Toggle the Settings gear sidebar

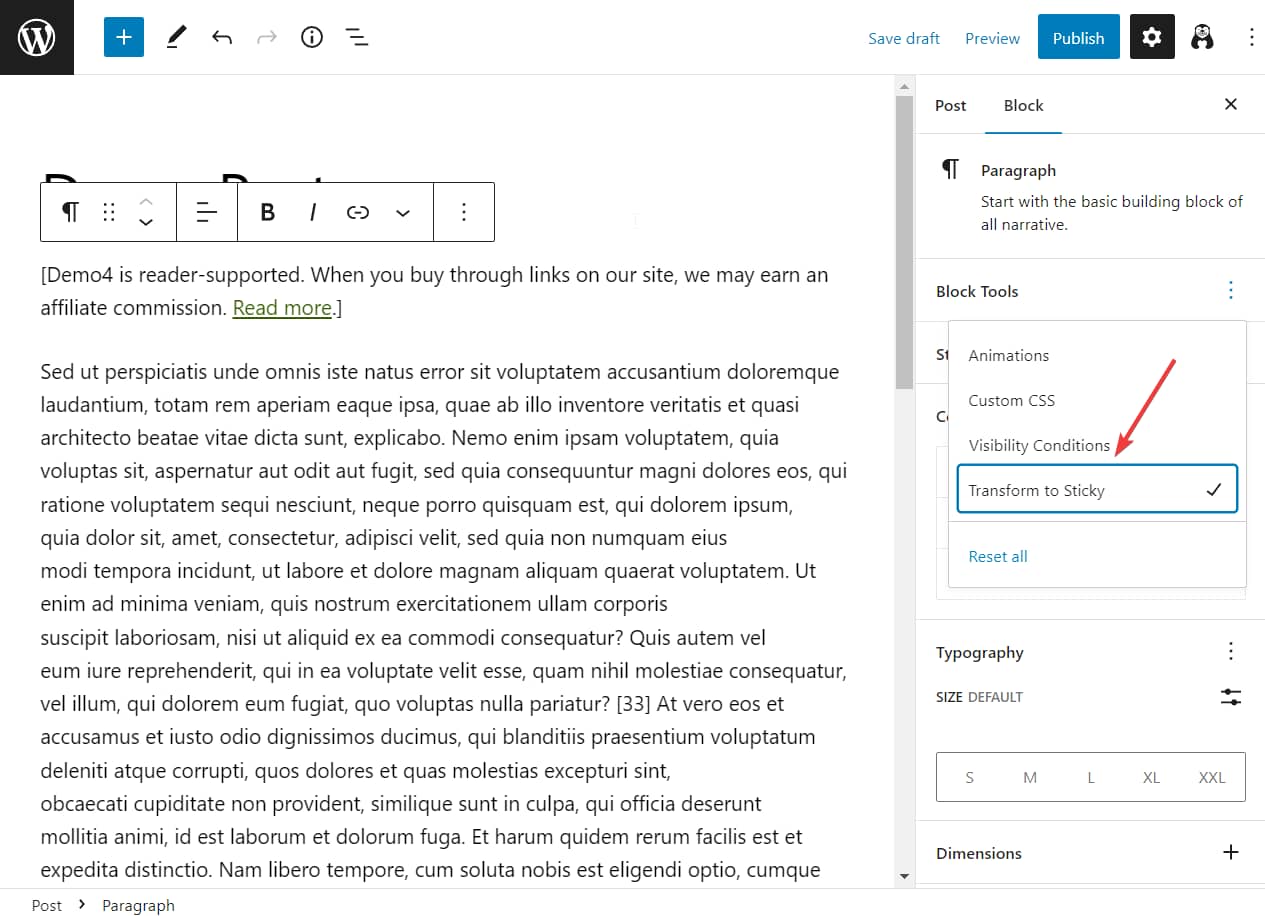1152,37
